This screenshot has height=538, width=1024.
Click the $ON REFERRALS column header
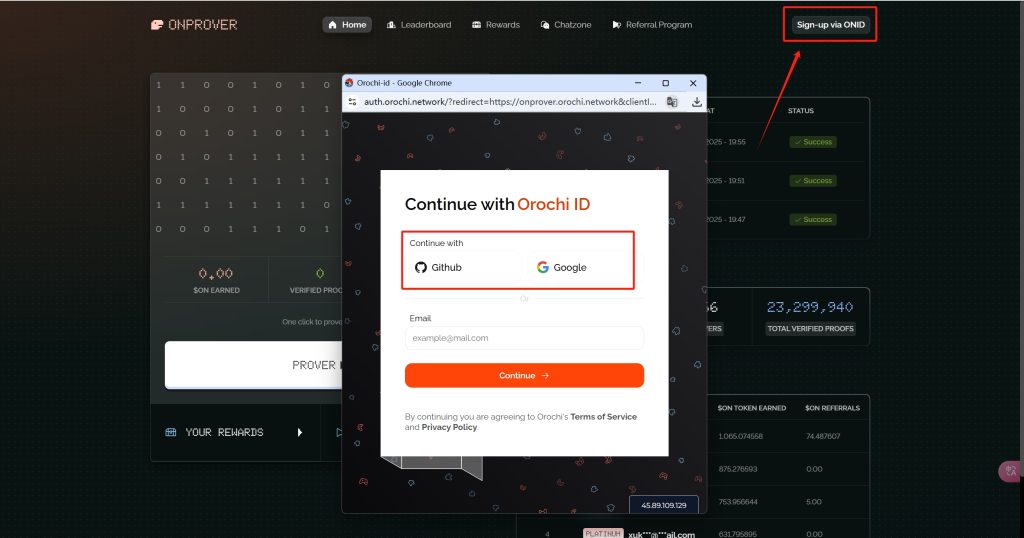tap(833, 408)
